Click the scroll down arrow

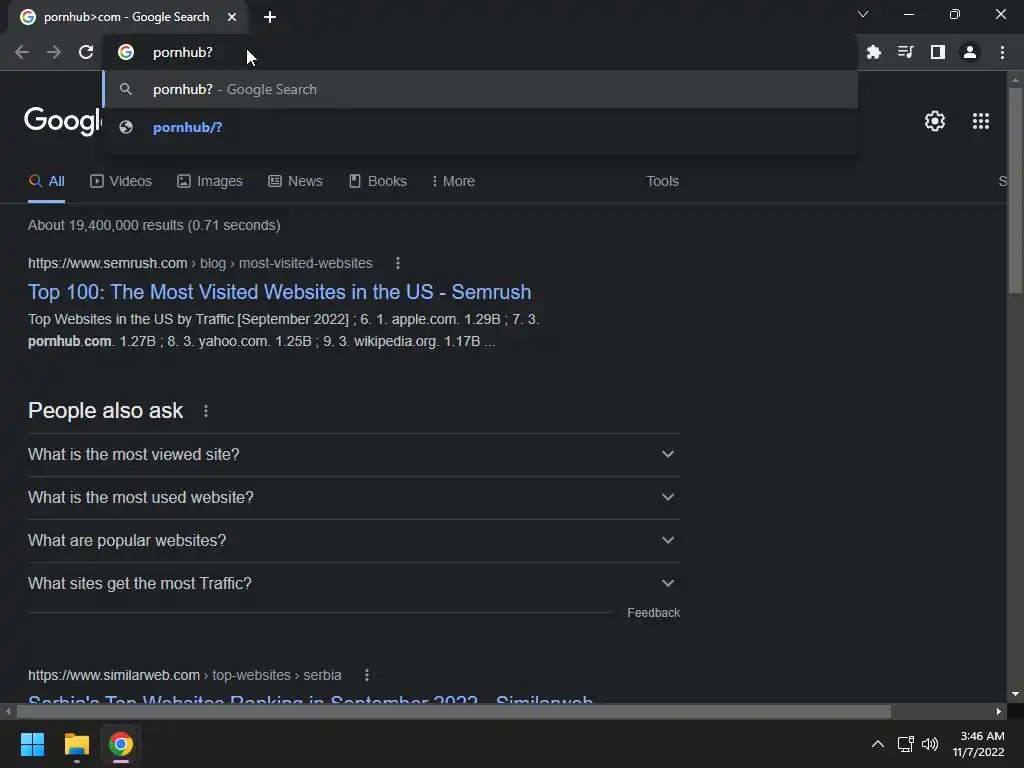tap(1015, 694)
